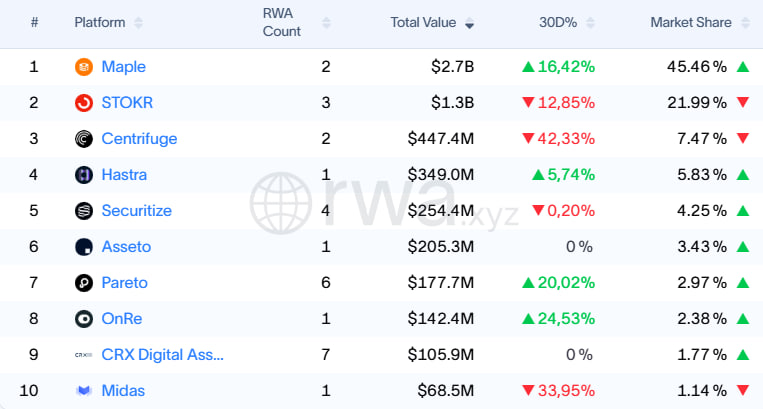This screenshot has height=409, width=763.
Task: Click green up arrow beside 45.46% market share
Action: 743,67
